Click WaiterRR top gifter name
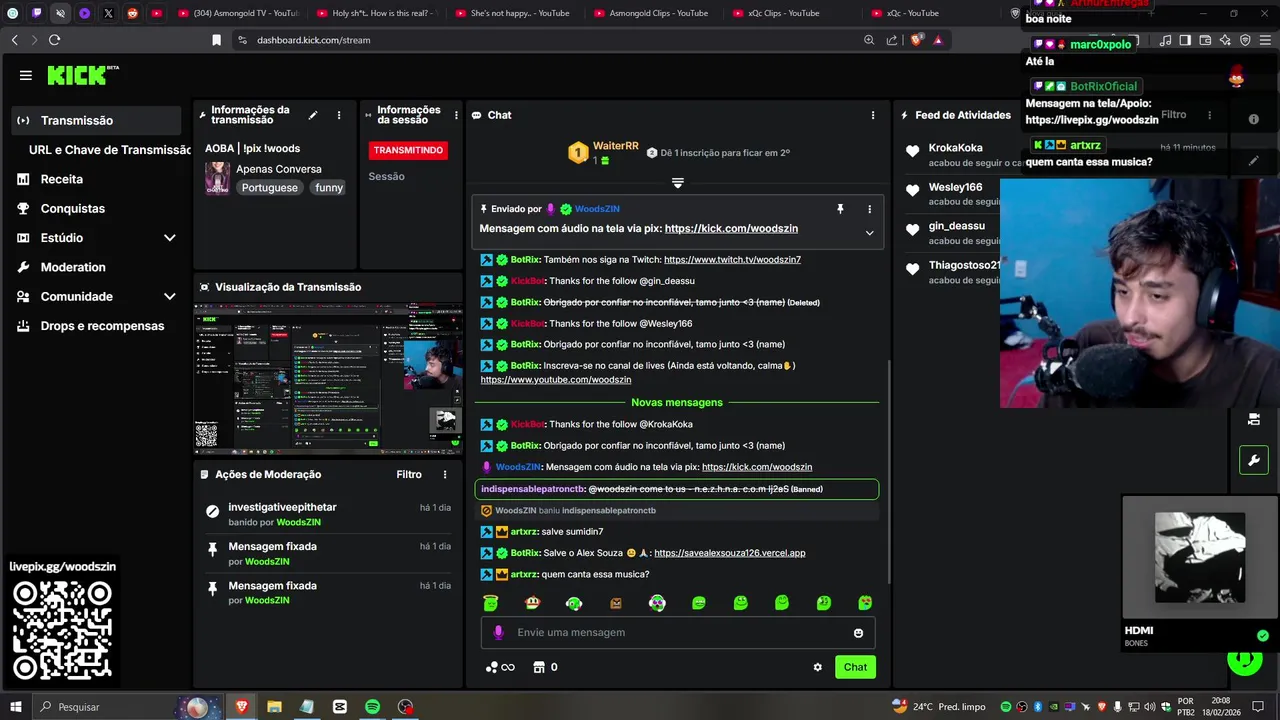1280x720 pixels. 616,146
